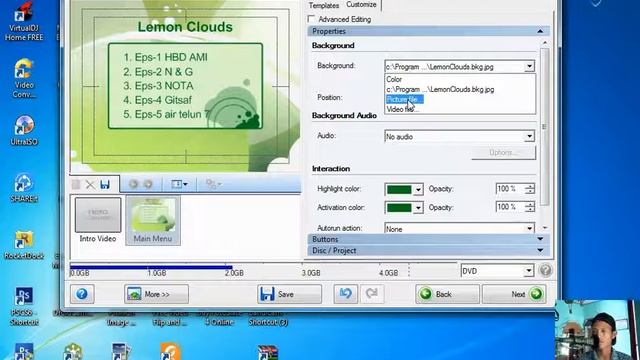Click the Back button
The height and width of the screenshot is (360, 640).
[x=447, y=294]
